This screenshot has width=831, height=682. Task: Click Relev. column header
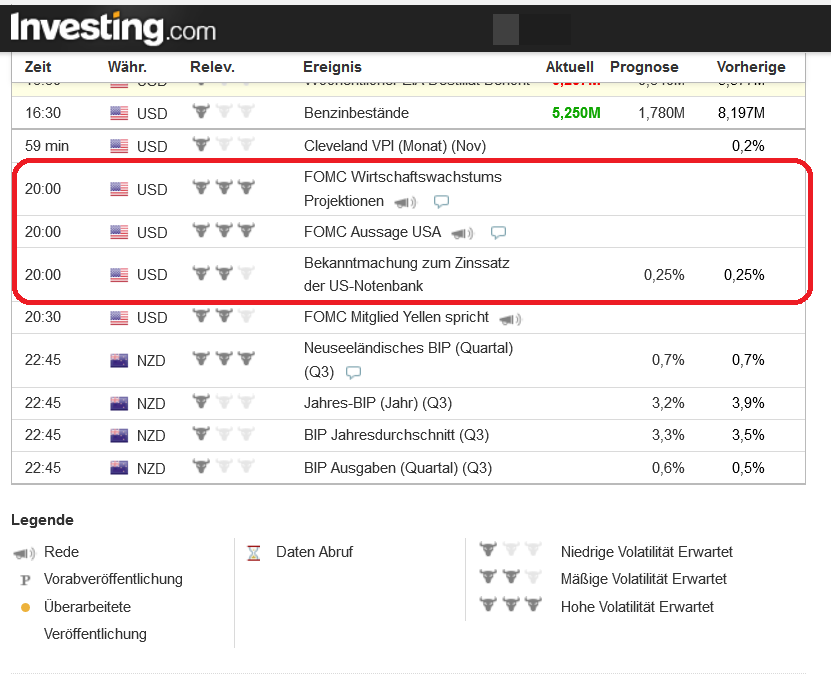click(x=212, y=67)
